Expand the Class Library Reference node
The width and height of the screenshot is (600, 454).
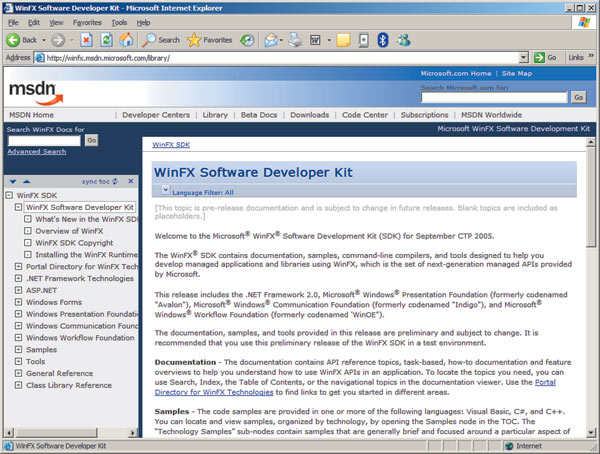pos(18,385)
